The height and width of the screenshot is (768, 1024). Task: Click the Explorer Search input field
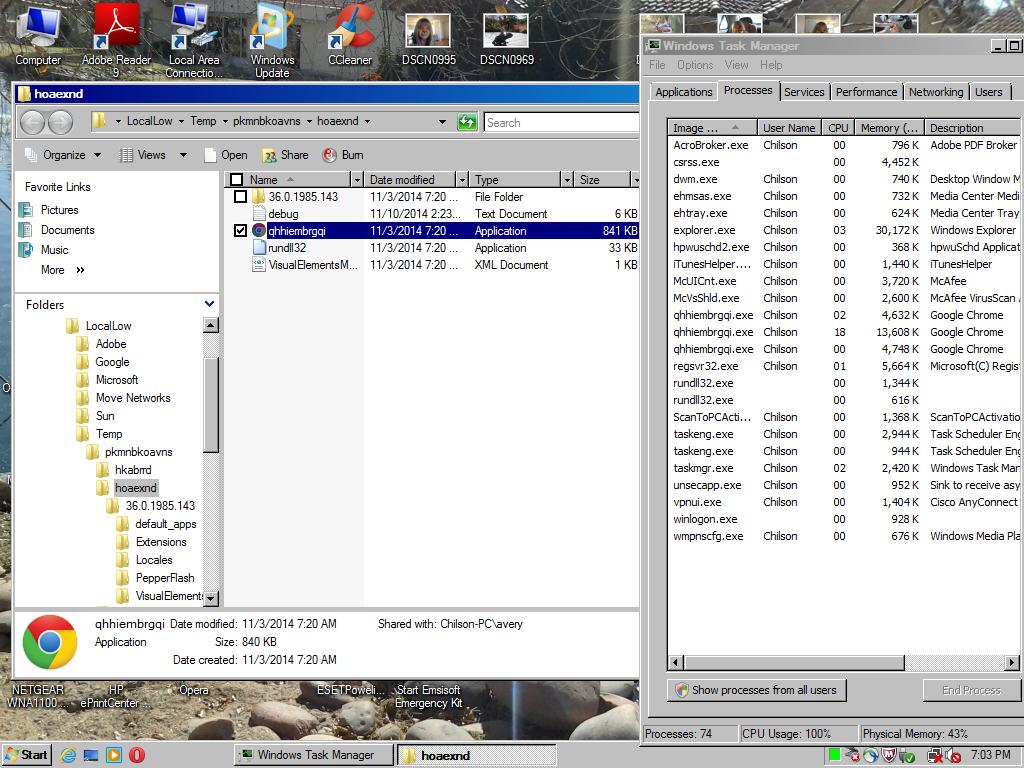561,122
